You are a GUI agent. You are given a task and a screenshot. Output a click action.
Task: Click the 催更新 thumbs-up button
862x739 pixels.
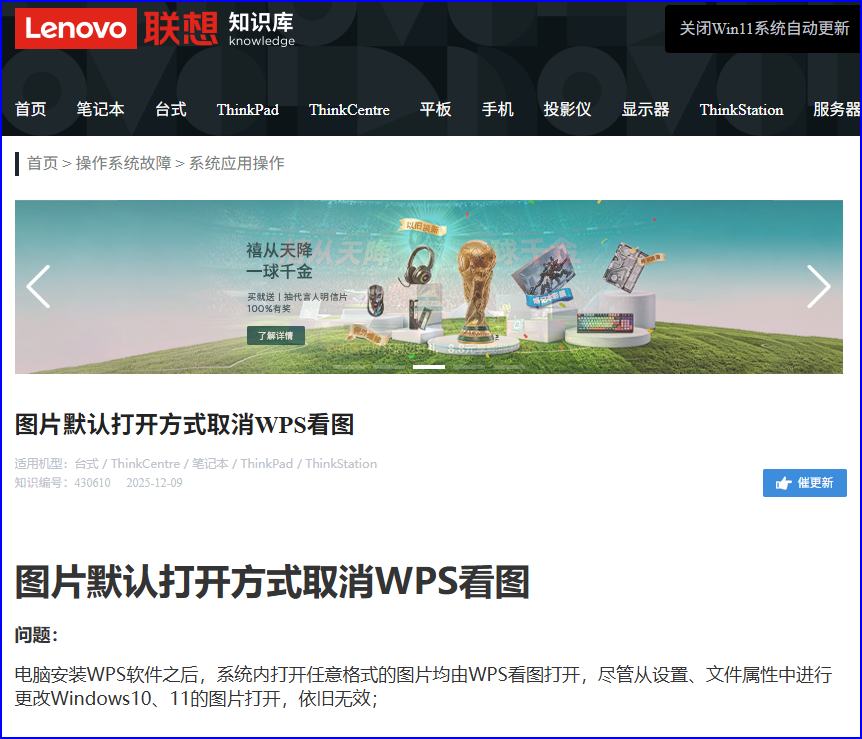pyautogui.click(x=804, y=483)
